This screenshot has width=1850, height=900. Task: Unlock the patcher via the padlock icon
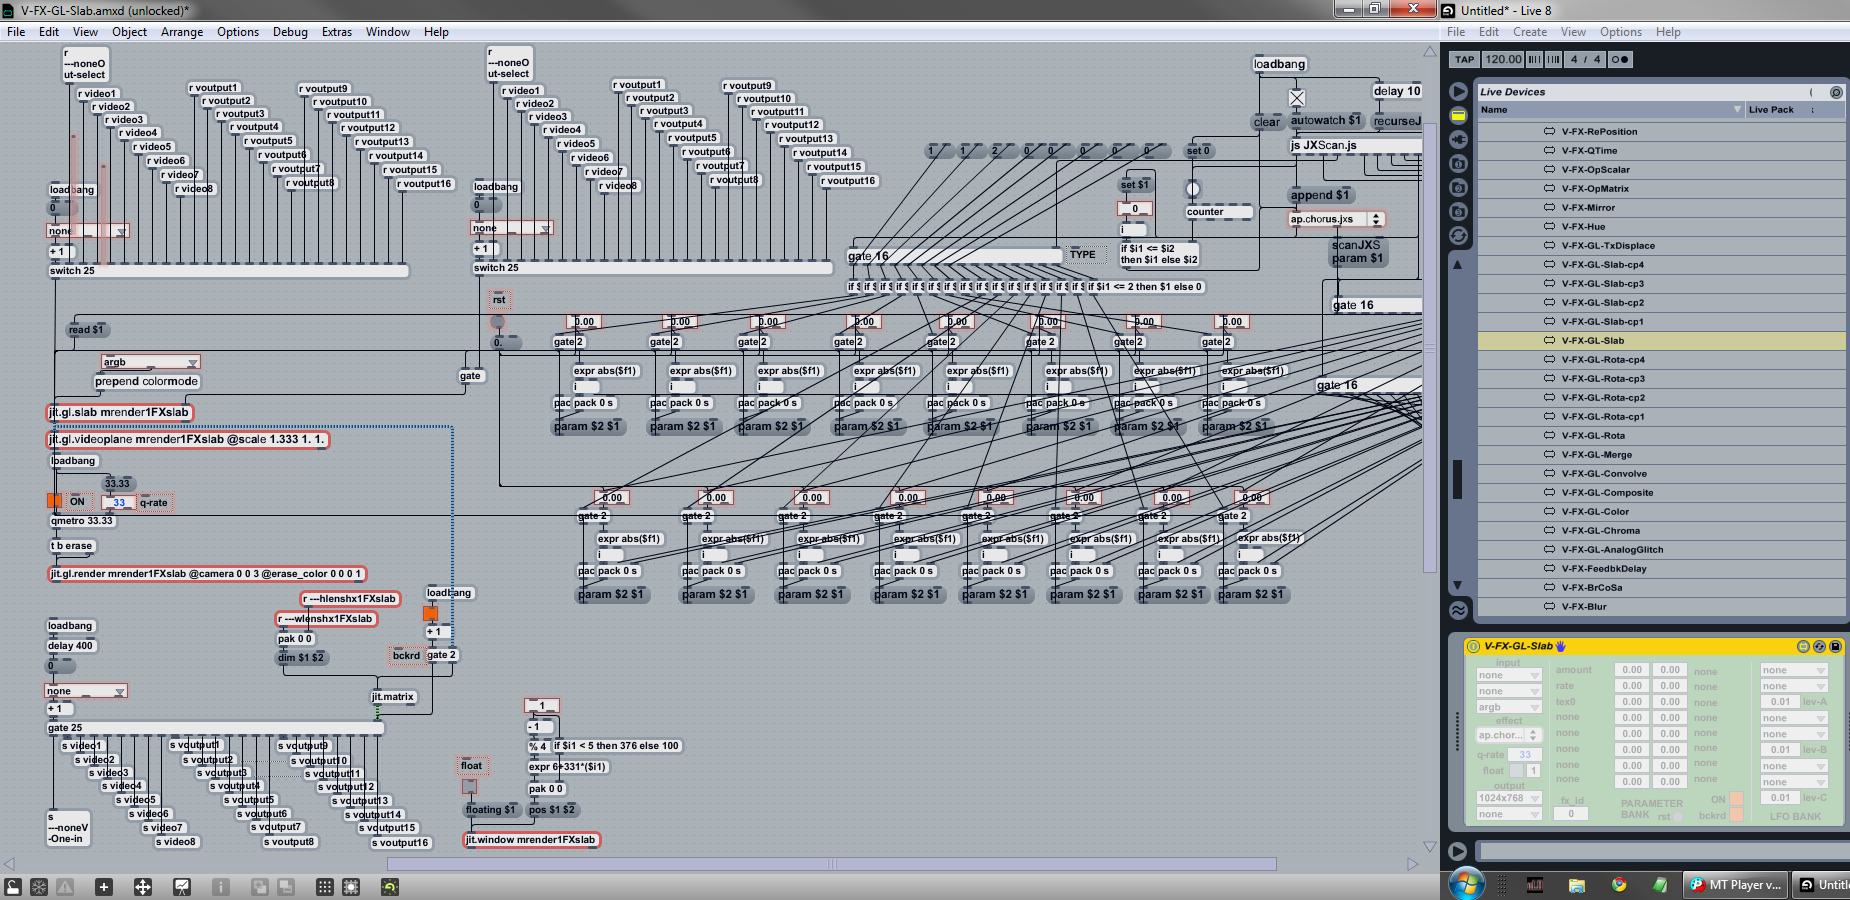tap(14, 887)
